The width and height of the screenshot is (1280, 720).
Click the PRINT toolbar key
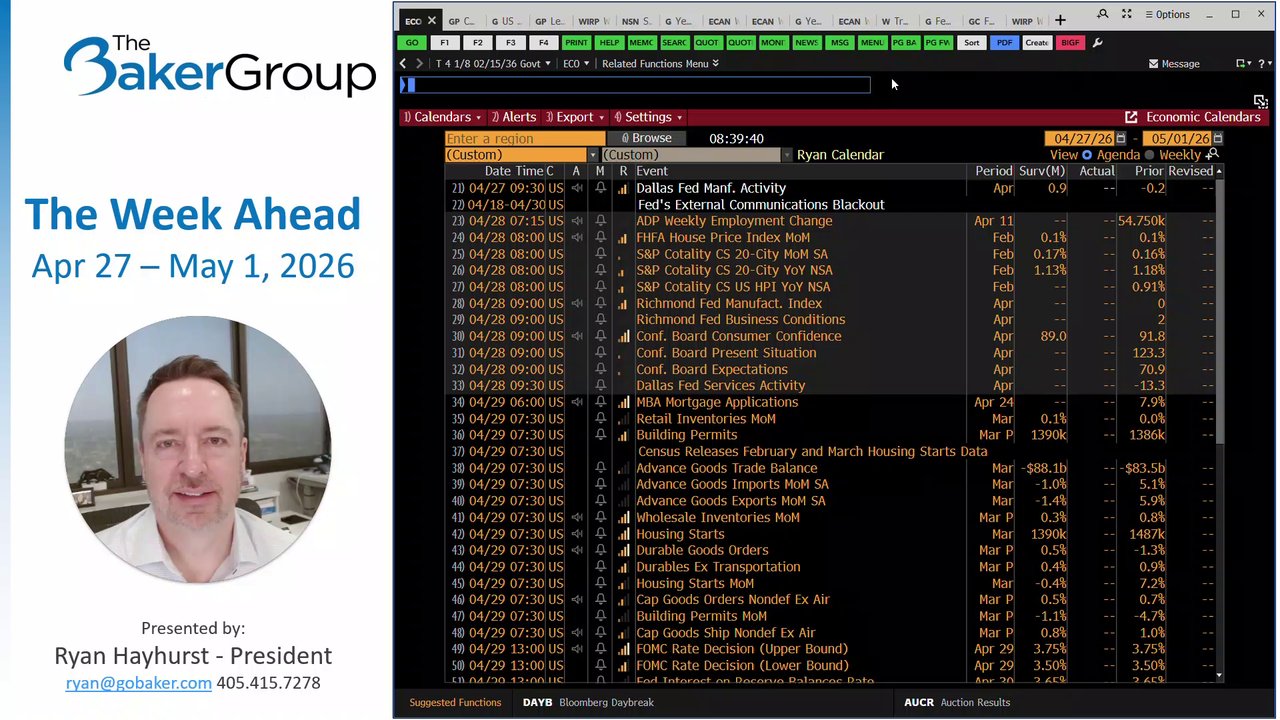coord(576,43)
